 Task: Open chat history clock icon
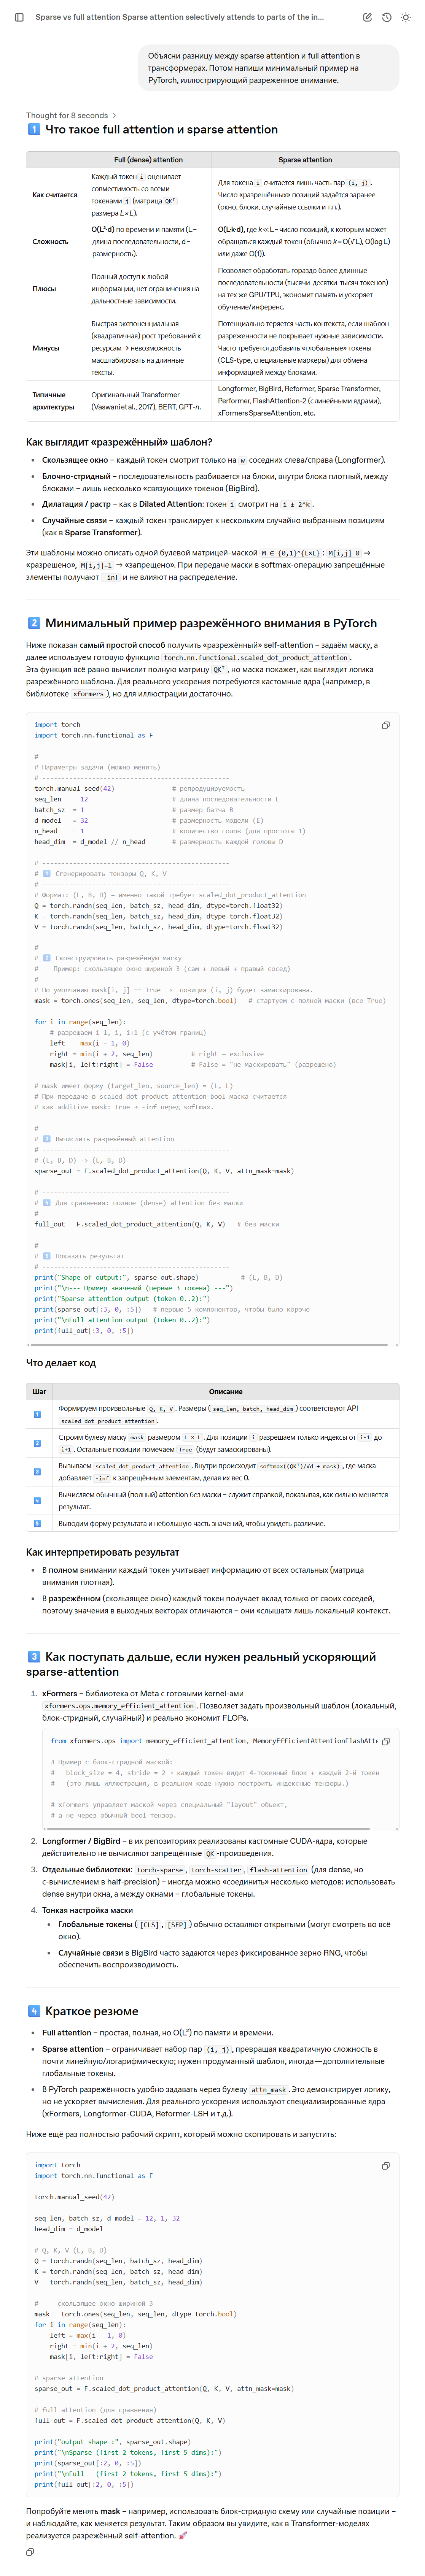(386, 17)
